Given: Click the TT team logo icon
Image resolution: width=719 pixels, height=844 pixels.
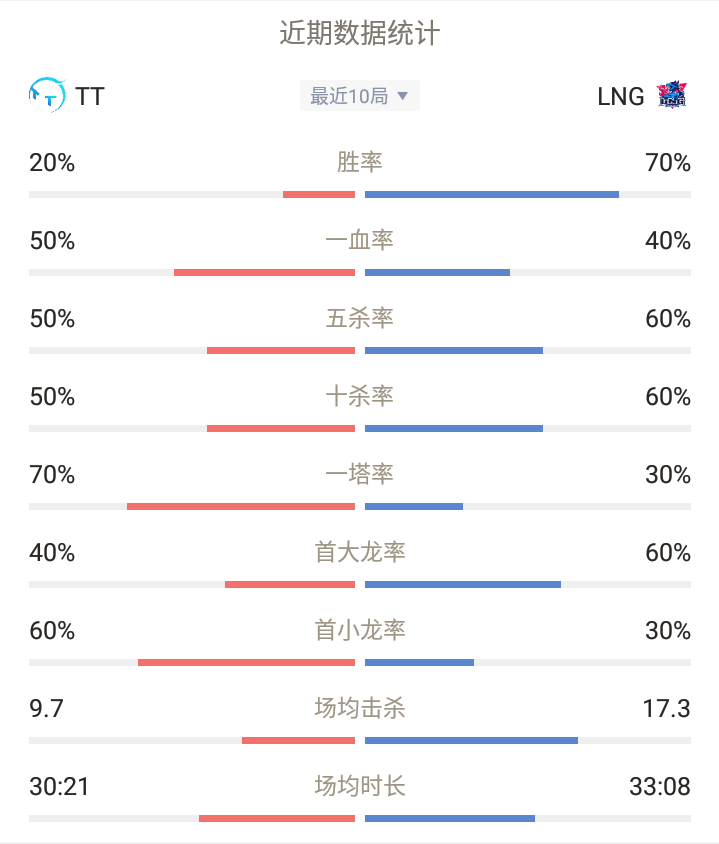Looking at the screenshot, I should click(47, 95).
